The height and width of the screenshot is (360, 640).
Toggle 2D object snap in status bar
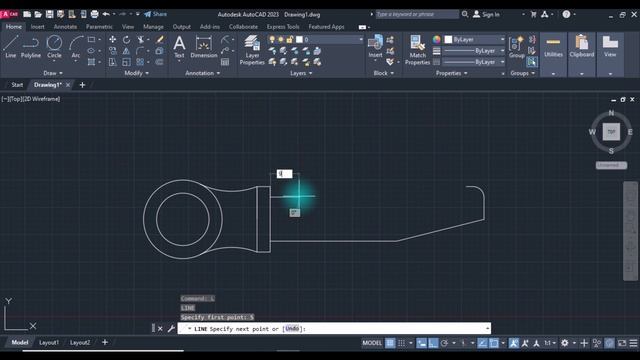click(x=493, y=343)
